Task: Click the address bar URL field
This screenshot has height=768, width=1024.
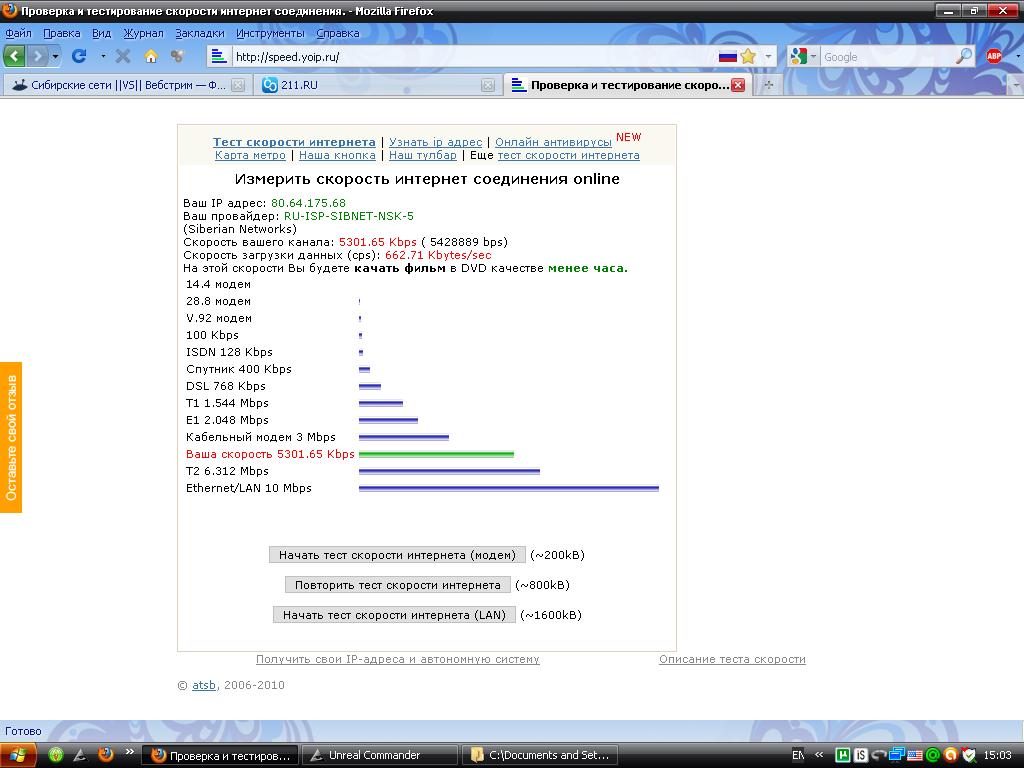Action: point(470,57)
